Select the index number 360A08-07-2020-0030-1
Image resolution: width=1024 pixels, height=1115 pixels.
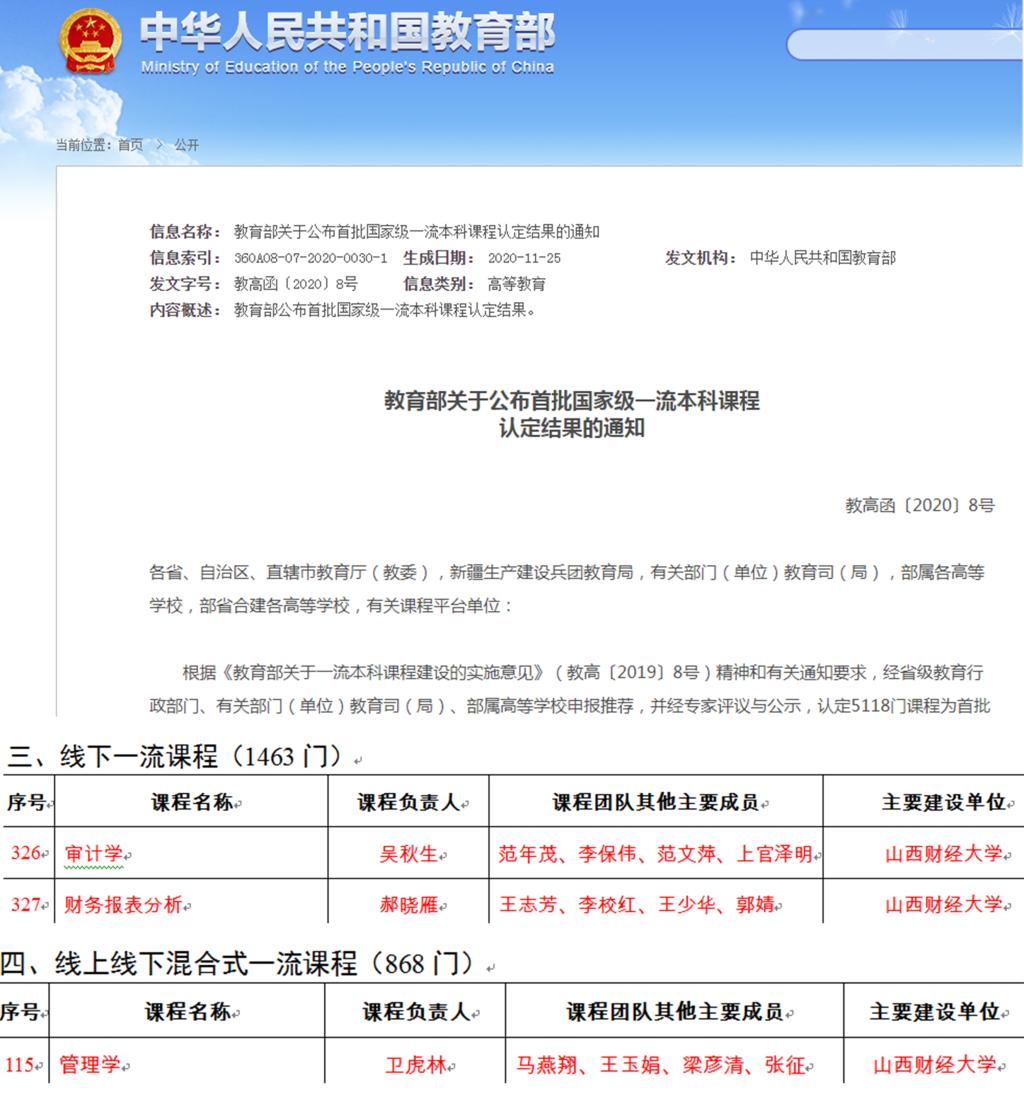click(311, 258)
